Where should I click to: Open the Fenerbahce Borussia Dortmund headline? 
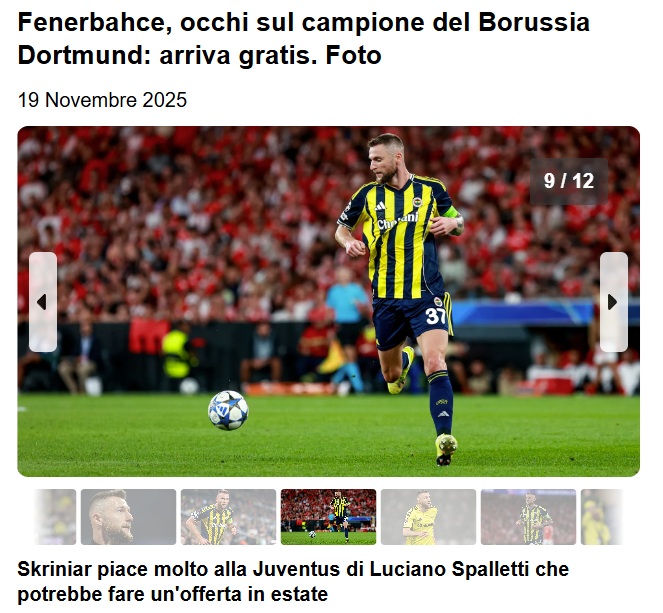304,38
